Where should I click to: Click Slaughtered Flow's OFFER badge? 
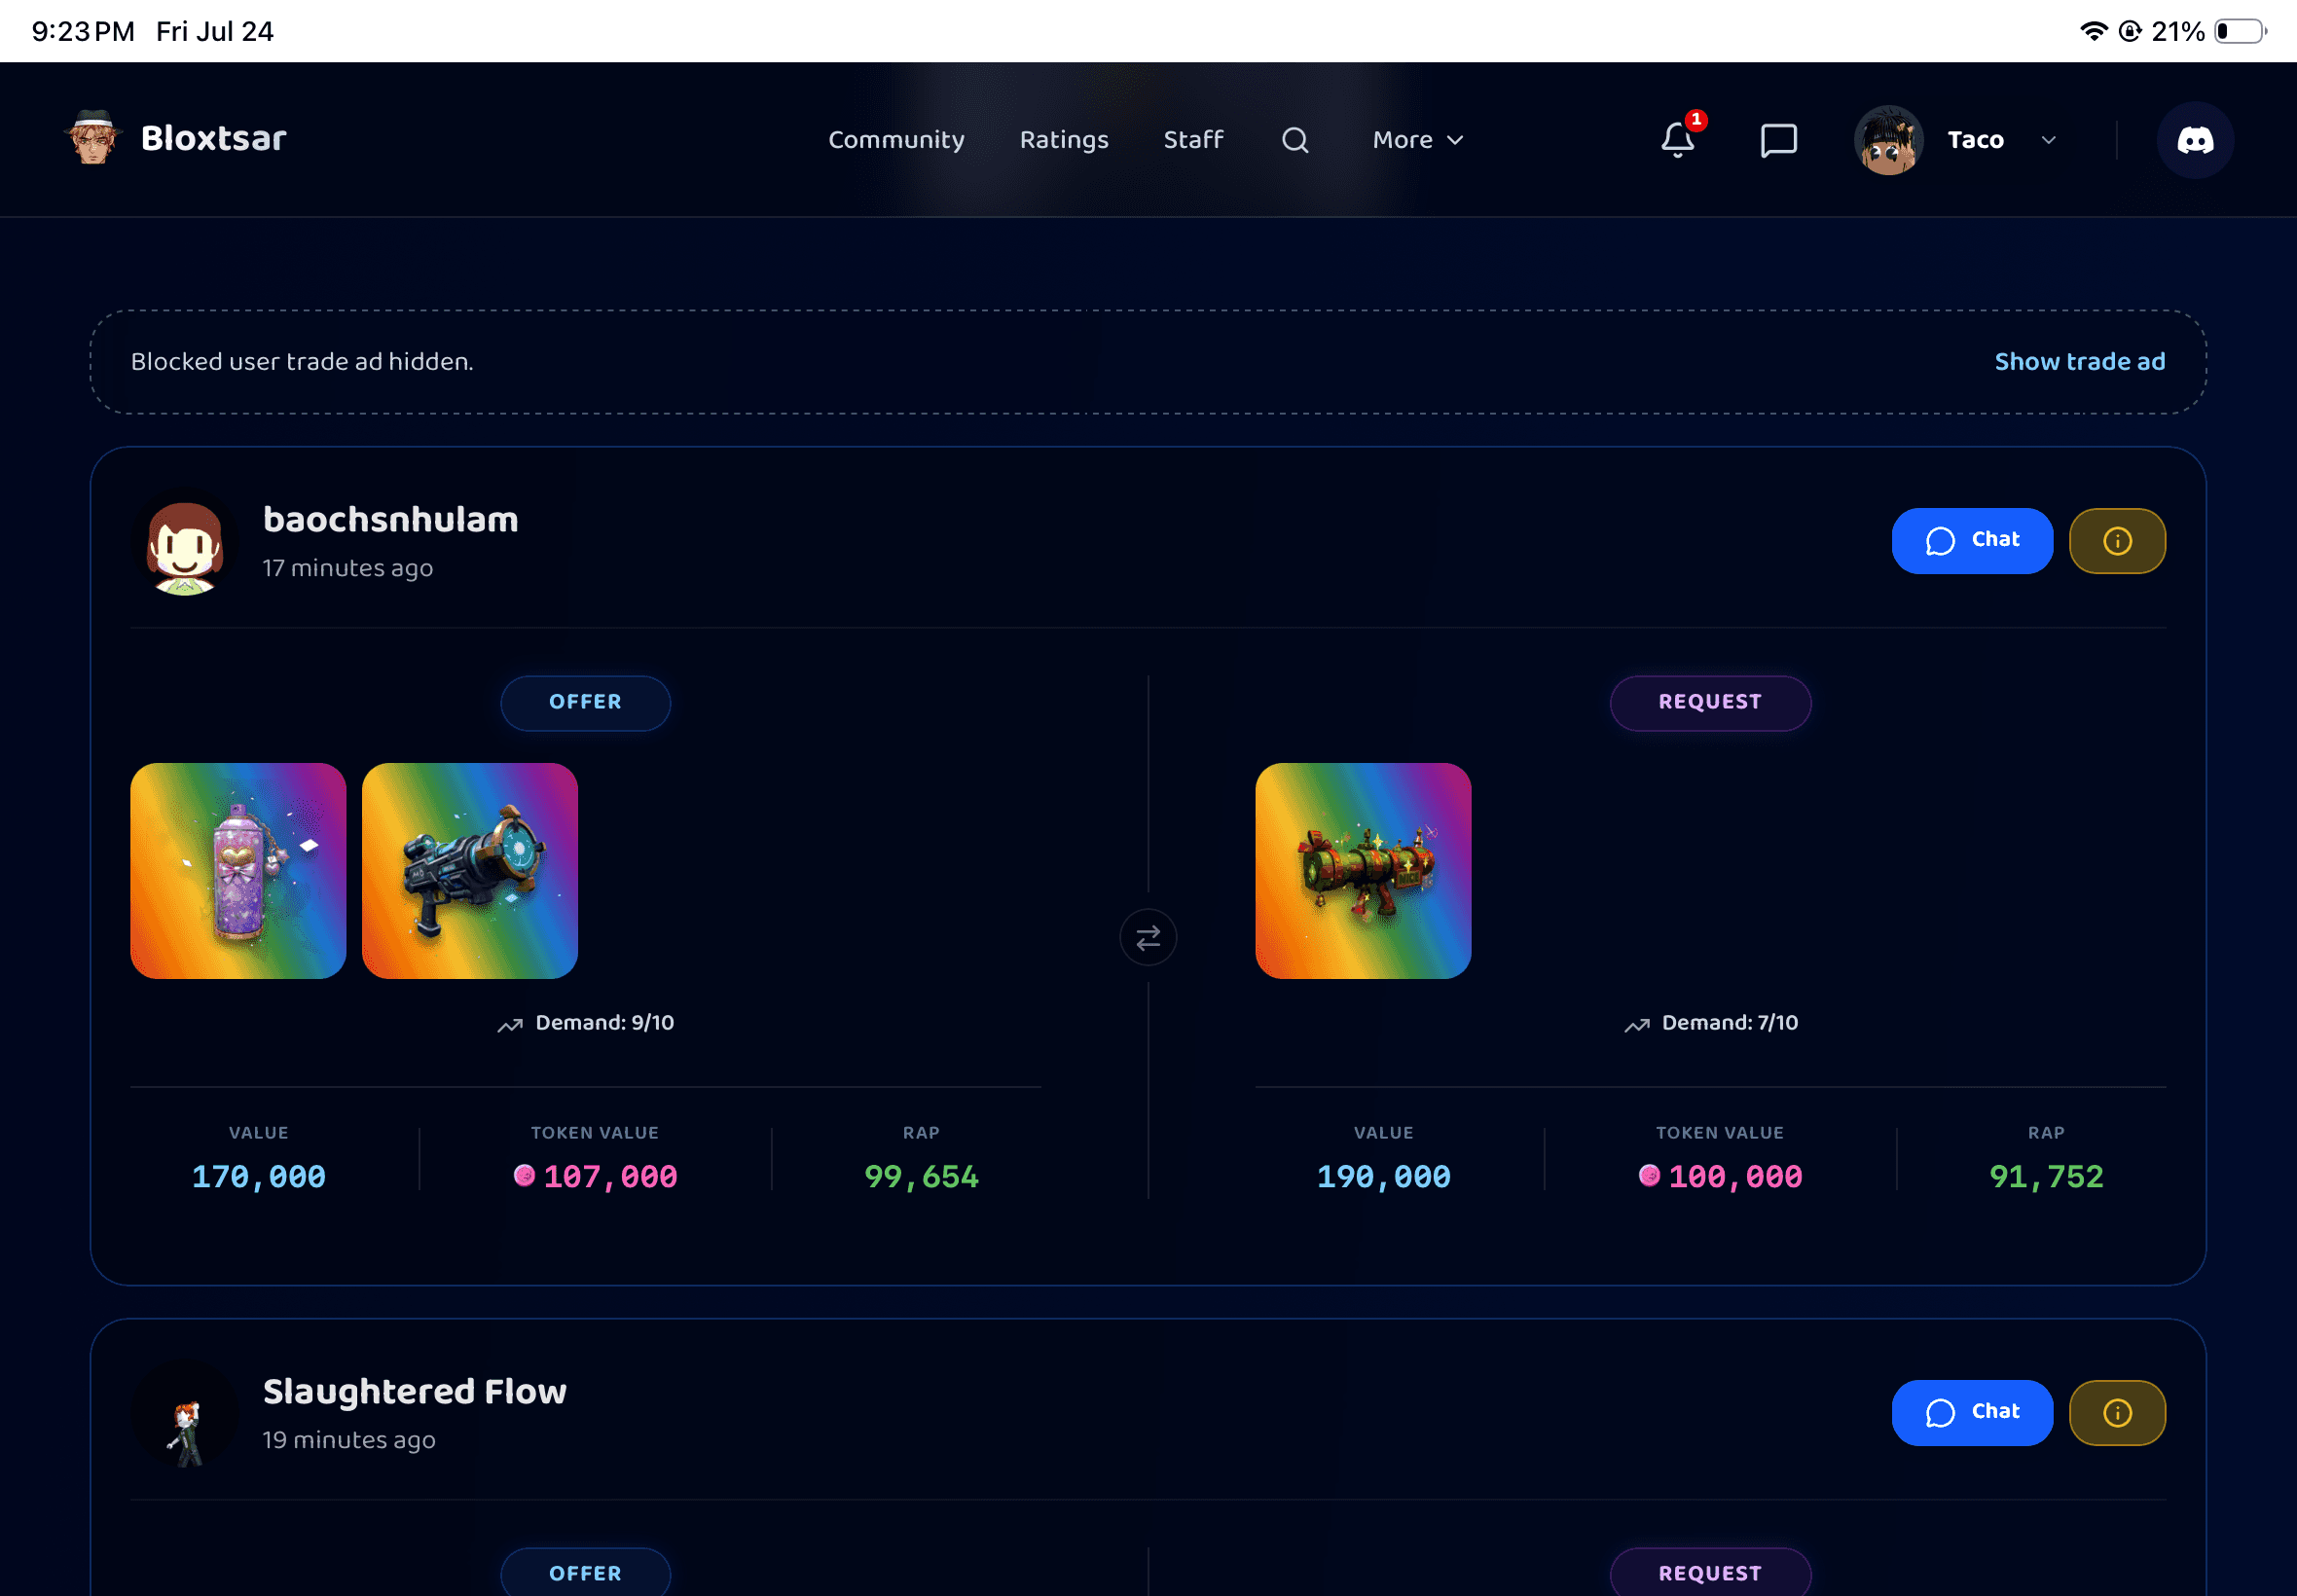pos(586,1573)
